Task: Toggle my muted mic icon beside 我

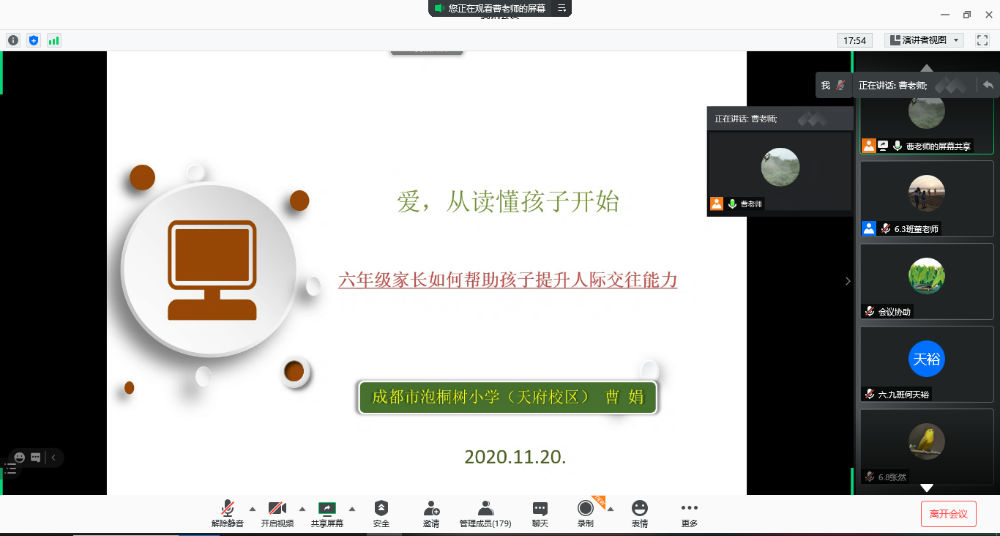Action: click(841, 85)
